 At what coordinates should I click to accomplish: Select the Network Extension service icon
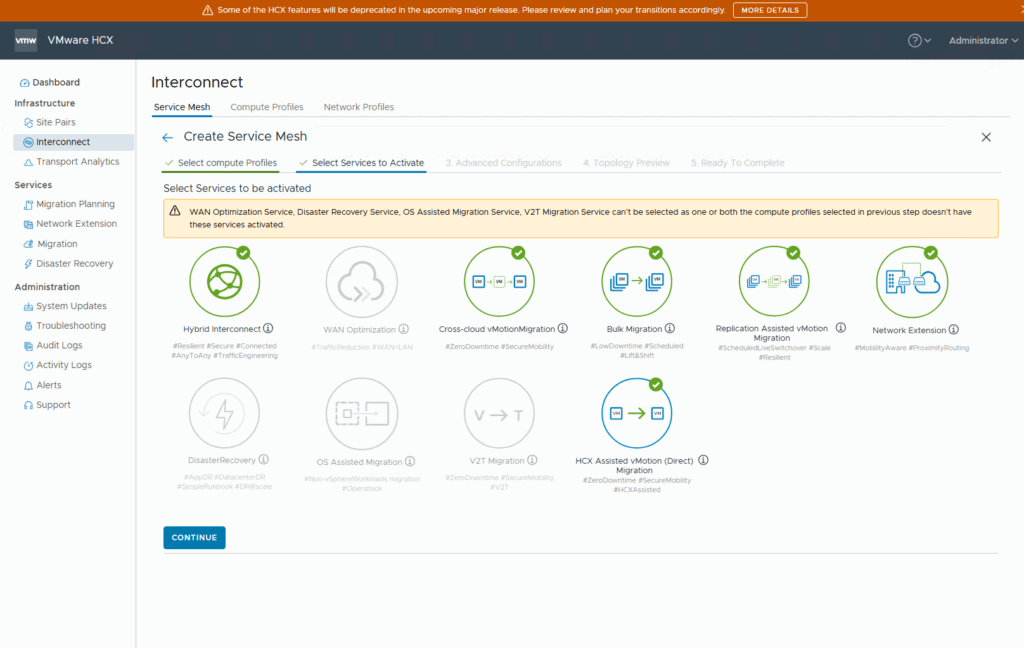911,283
